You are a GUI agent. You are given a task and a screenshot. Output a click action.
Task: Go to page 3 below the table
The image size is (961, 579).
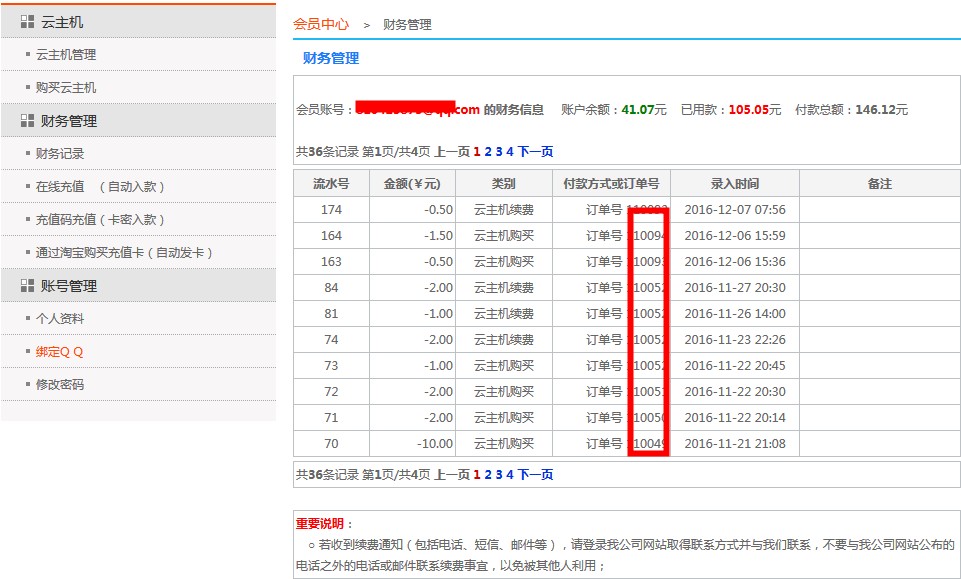pyautogui.click(x=499, y=475)
